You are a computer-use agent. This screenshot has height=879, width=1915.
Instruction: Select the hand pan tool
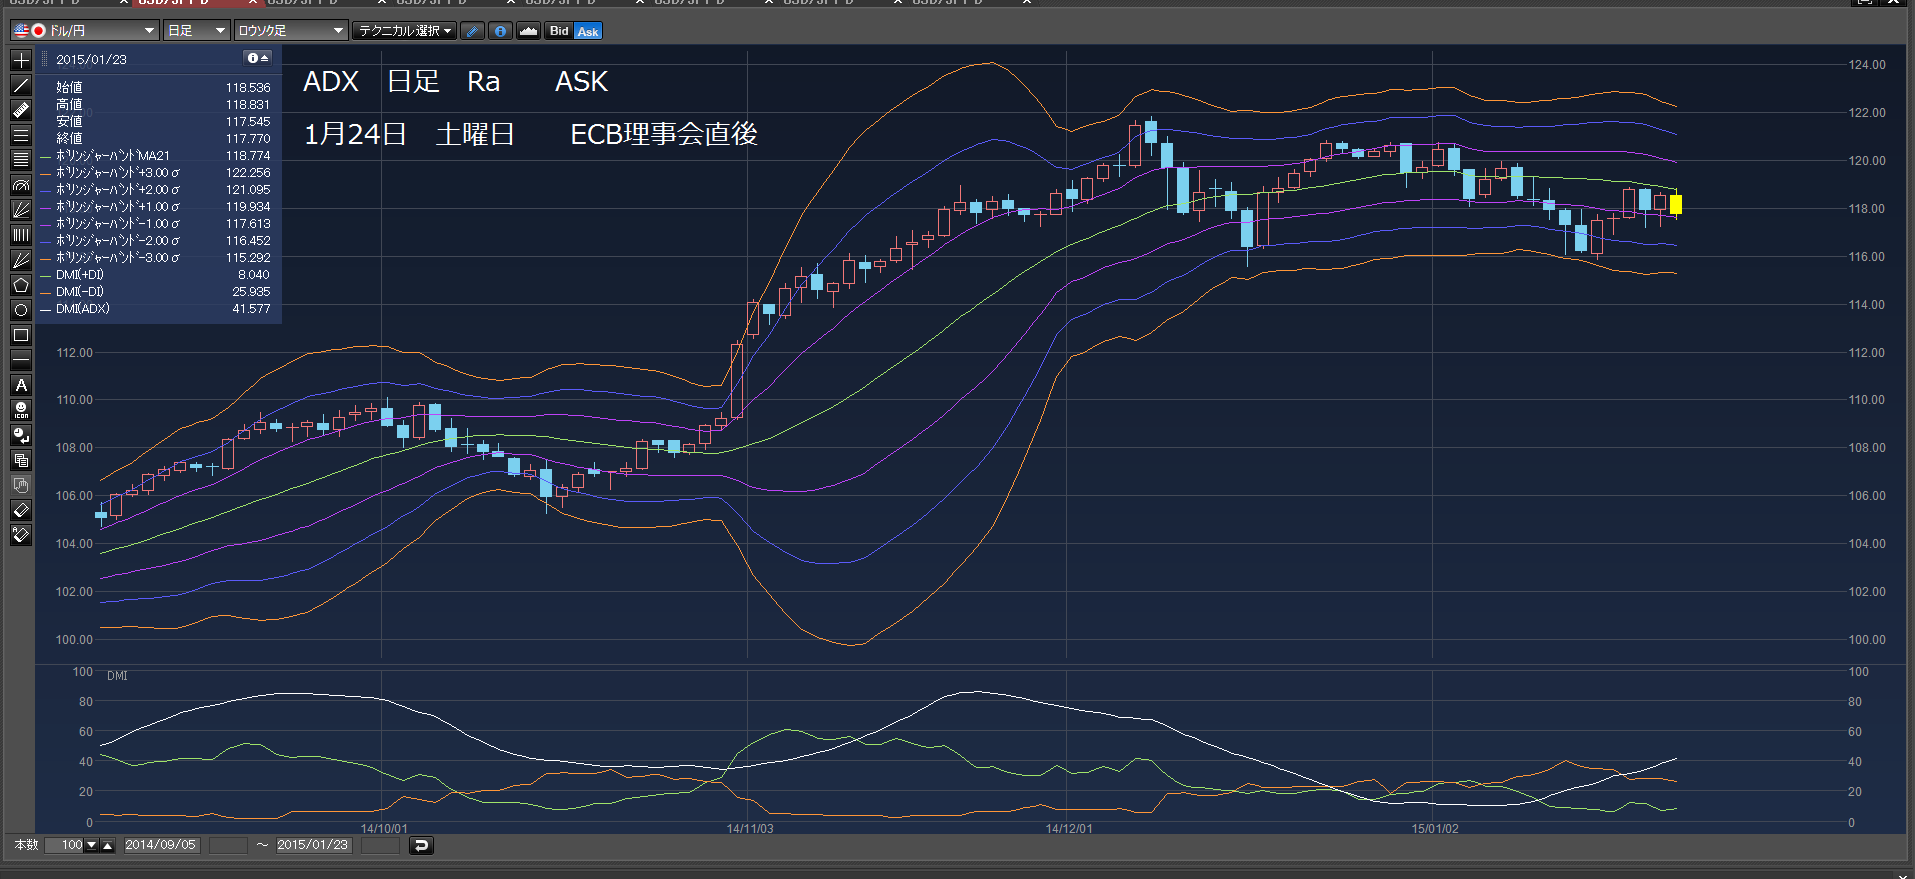pyautogui.click(x=21, y=485)
